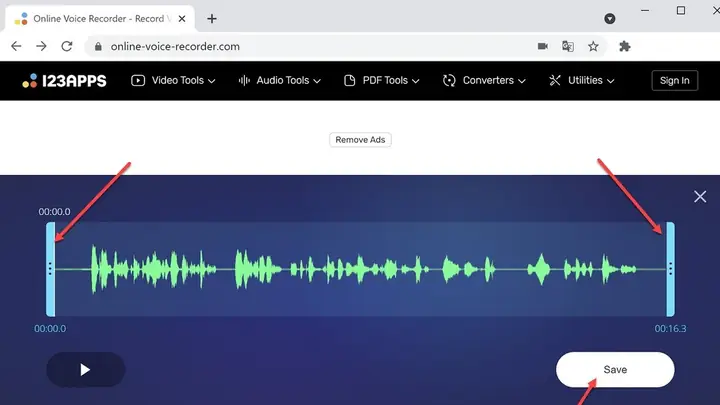Open the Video Tools menu

173,80
